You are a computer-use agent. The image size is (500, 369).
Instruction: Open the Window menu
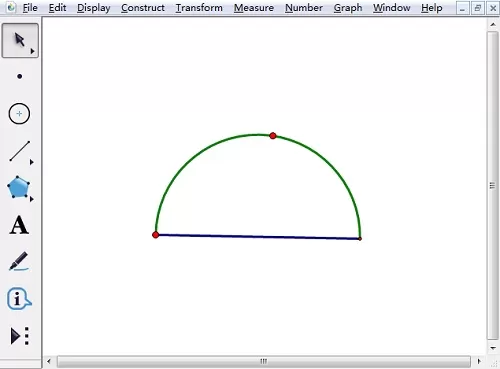click(x=392, y=8)
